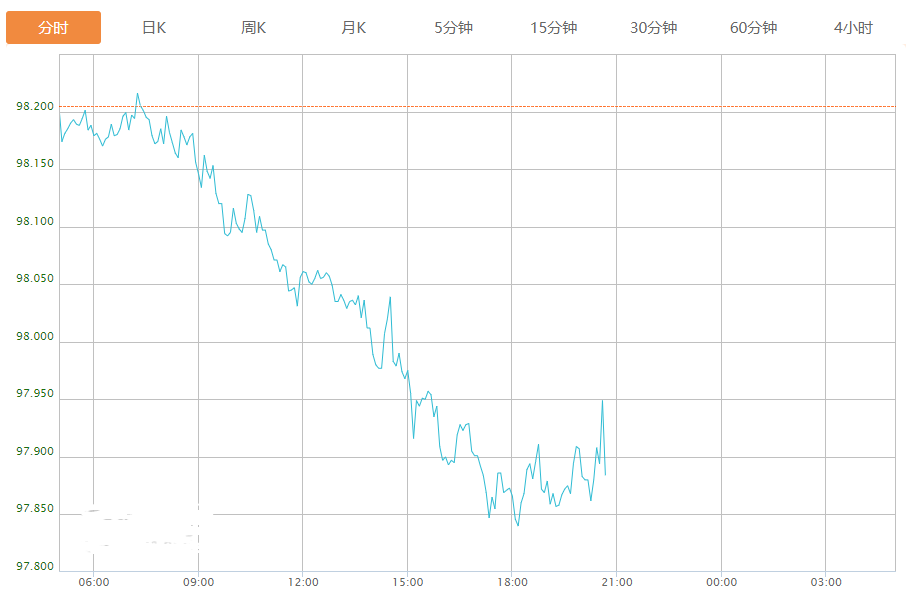The height and width of the screenshot is (594, 906).
Task: Open the 60分钟 interval chart
Action: [753, 28]
